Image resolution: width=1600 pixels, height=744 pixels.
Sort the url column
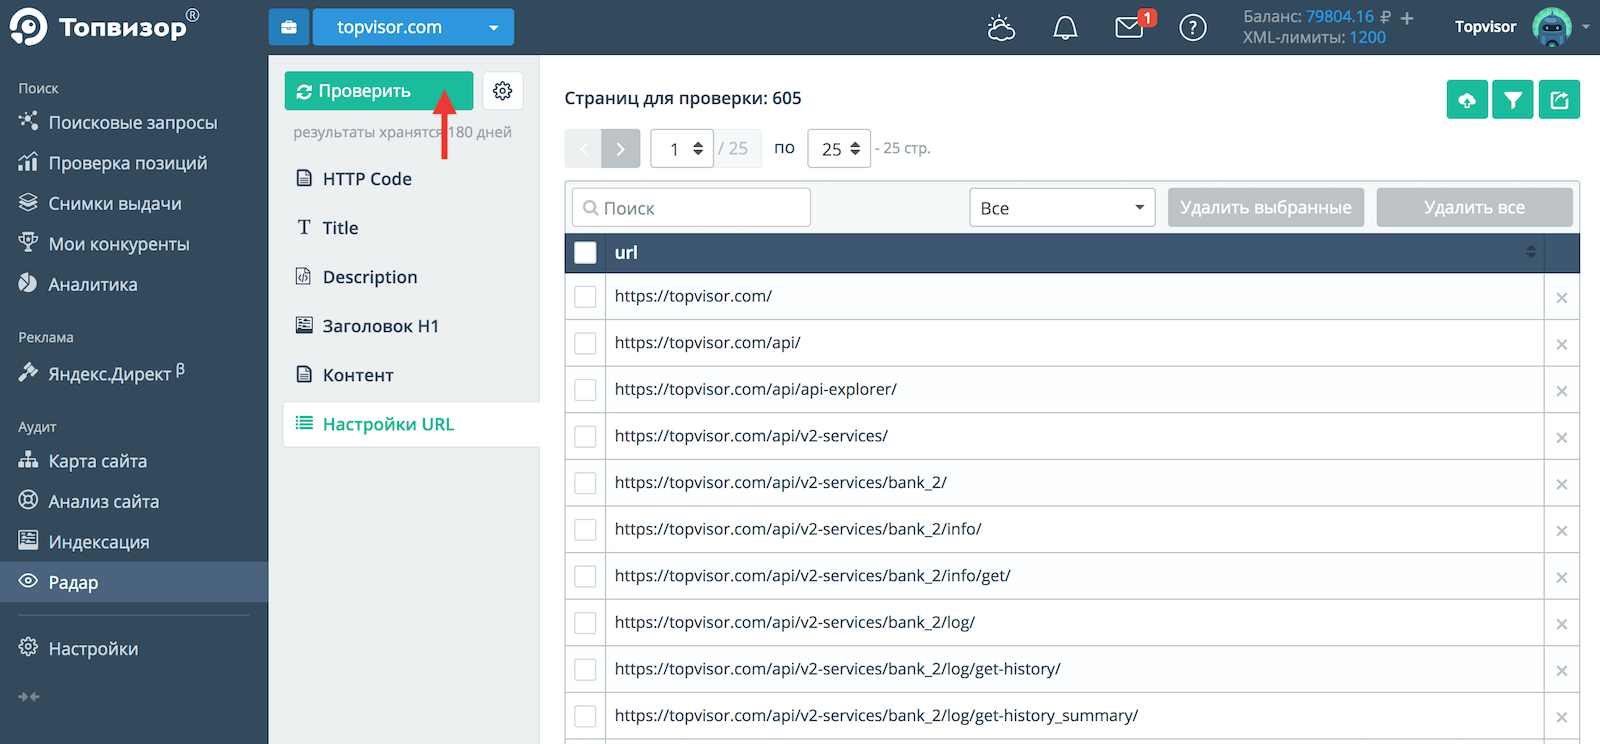[x=1531, y=253]
